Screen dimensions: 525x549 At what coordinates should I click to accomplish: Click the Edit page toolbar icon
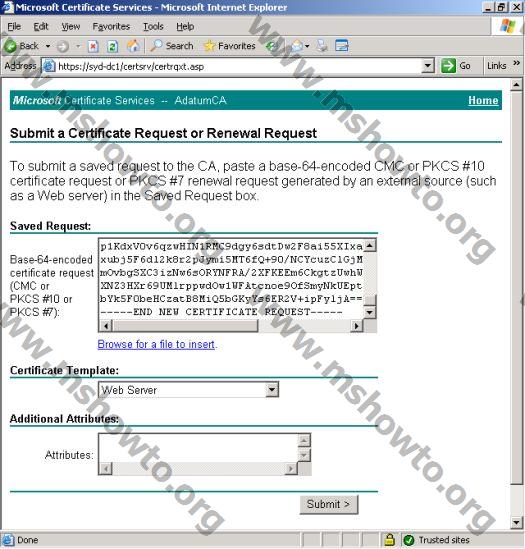point(341,46)
